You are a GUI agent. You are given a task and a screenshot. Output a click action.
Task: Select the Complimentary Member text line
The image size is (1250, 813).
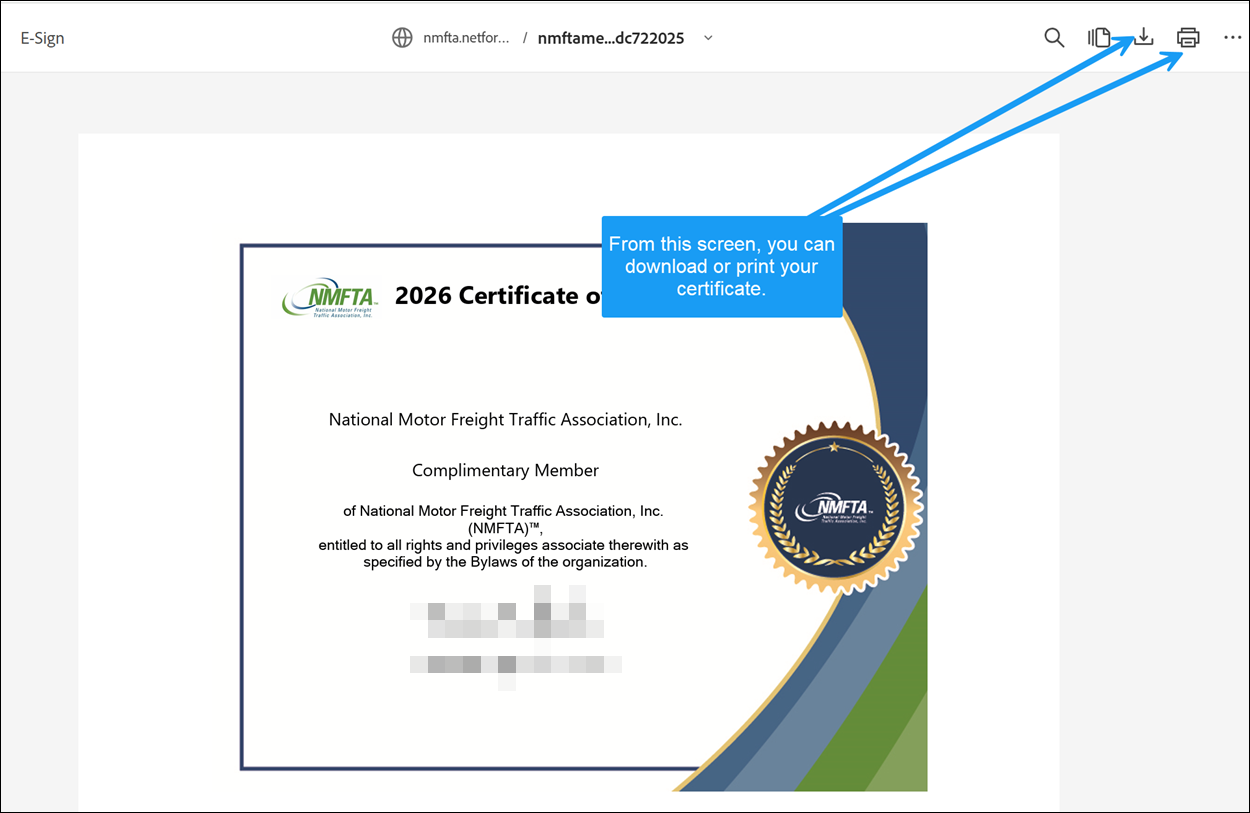click(x=505, y=470)
